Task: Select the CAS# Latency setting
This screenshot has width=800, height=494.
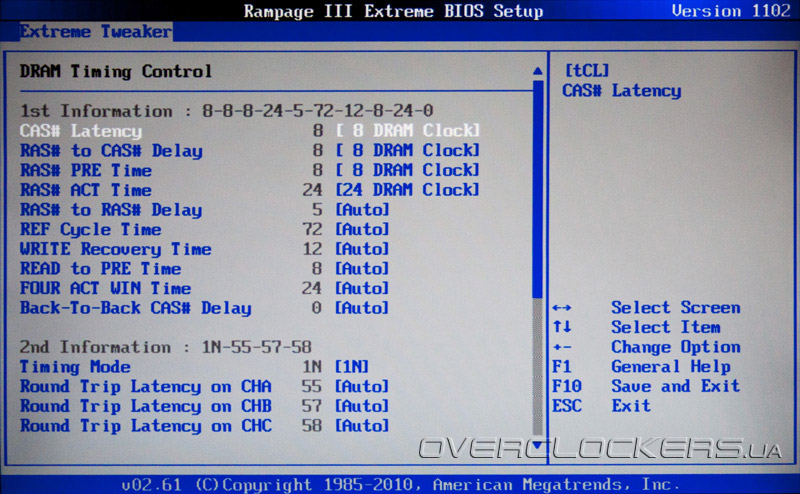Action: (81, 131)
